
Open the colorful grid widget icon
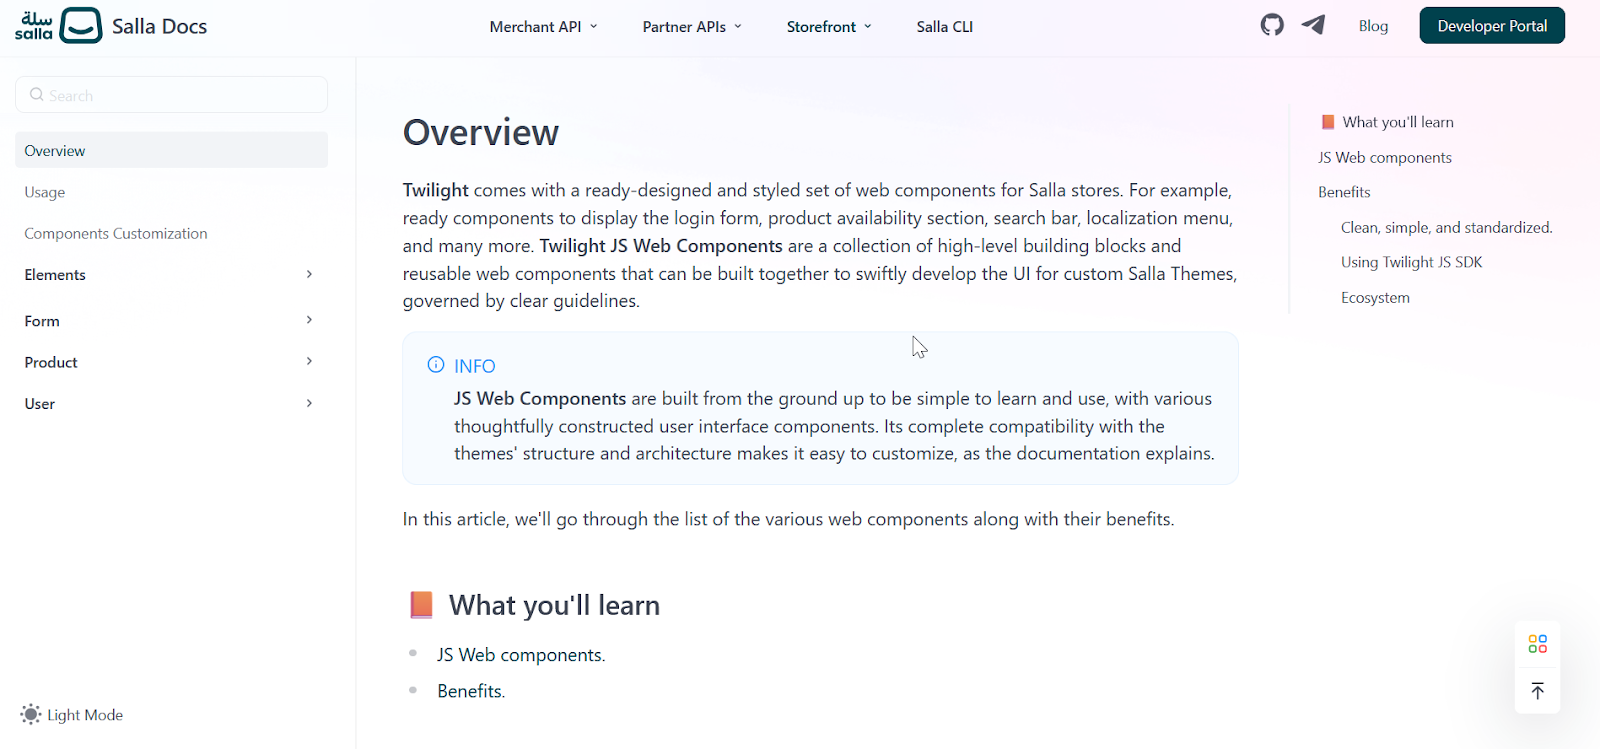tap(1538, 644)
